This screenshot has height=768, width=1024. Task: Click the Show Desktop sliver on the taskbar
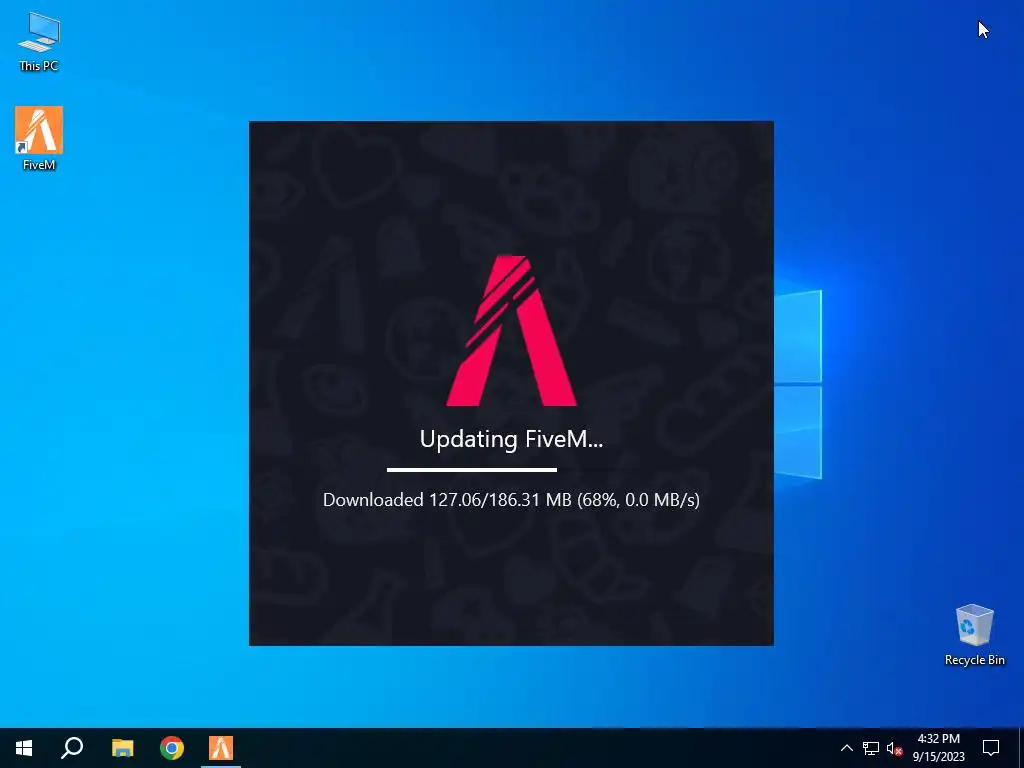[x=1021, y=748]
